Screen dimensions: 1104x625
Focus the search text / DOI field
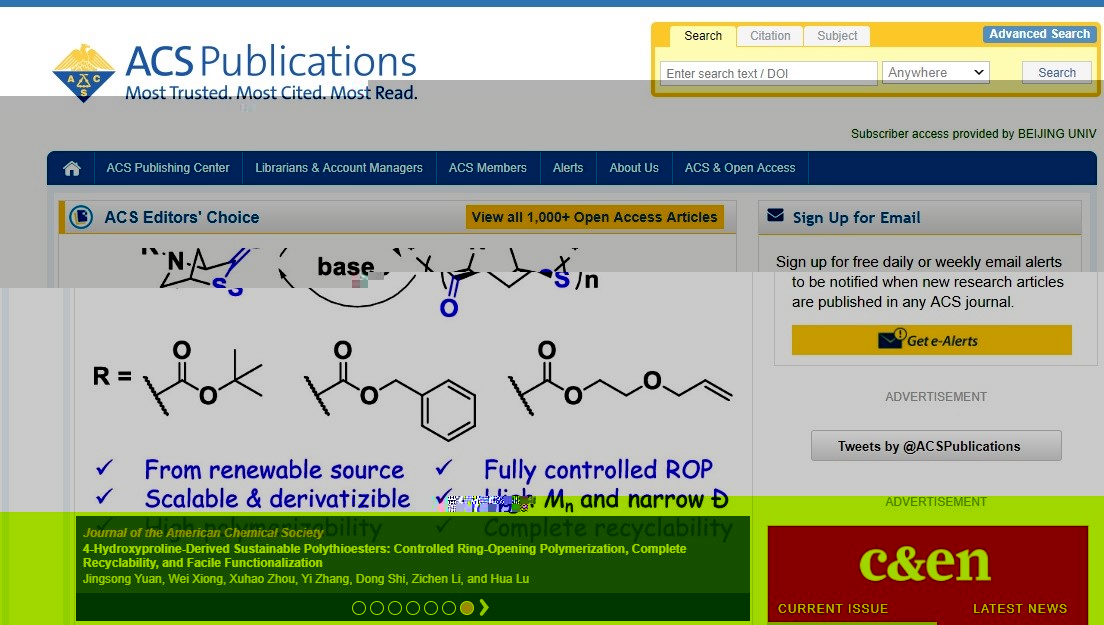[768, 73]
